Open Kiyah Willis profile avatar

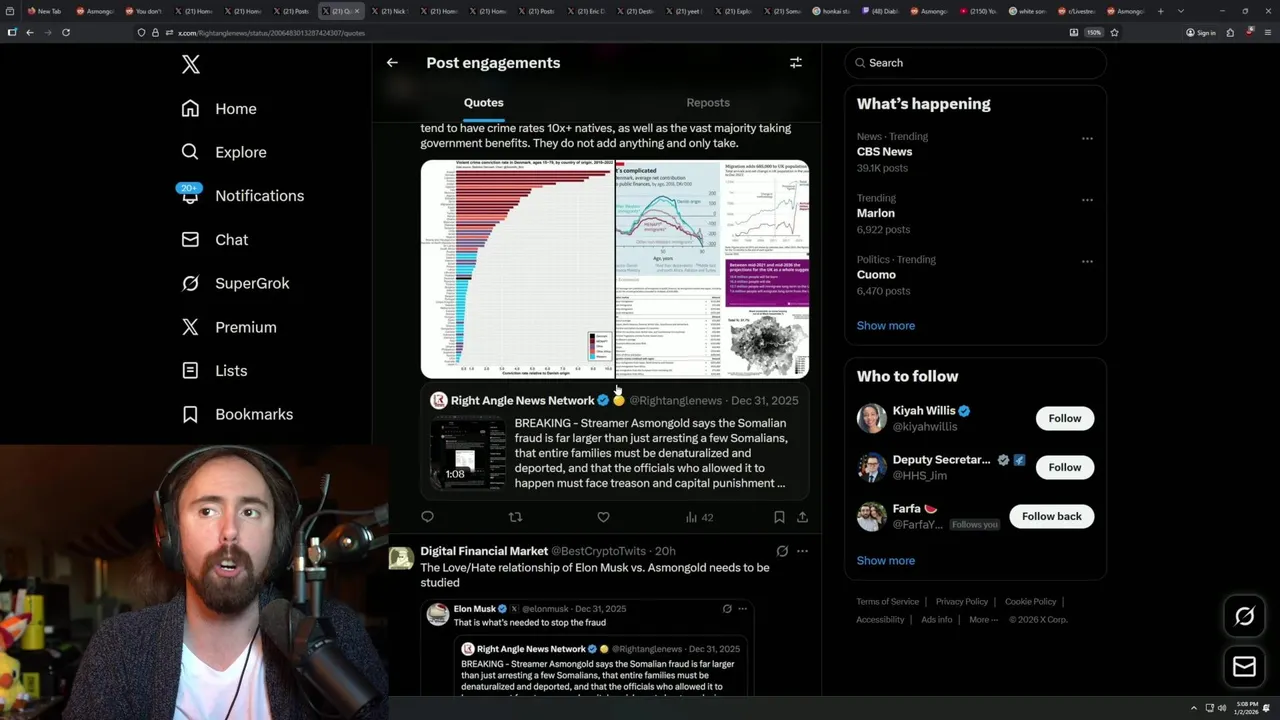pos(872,418)
